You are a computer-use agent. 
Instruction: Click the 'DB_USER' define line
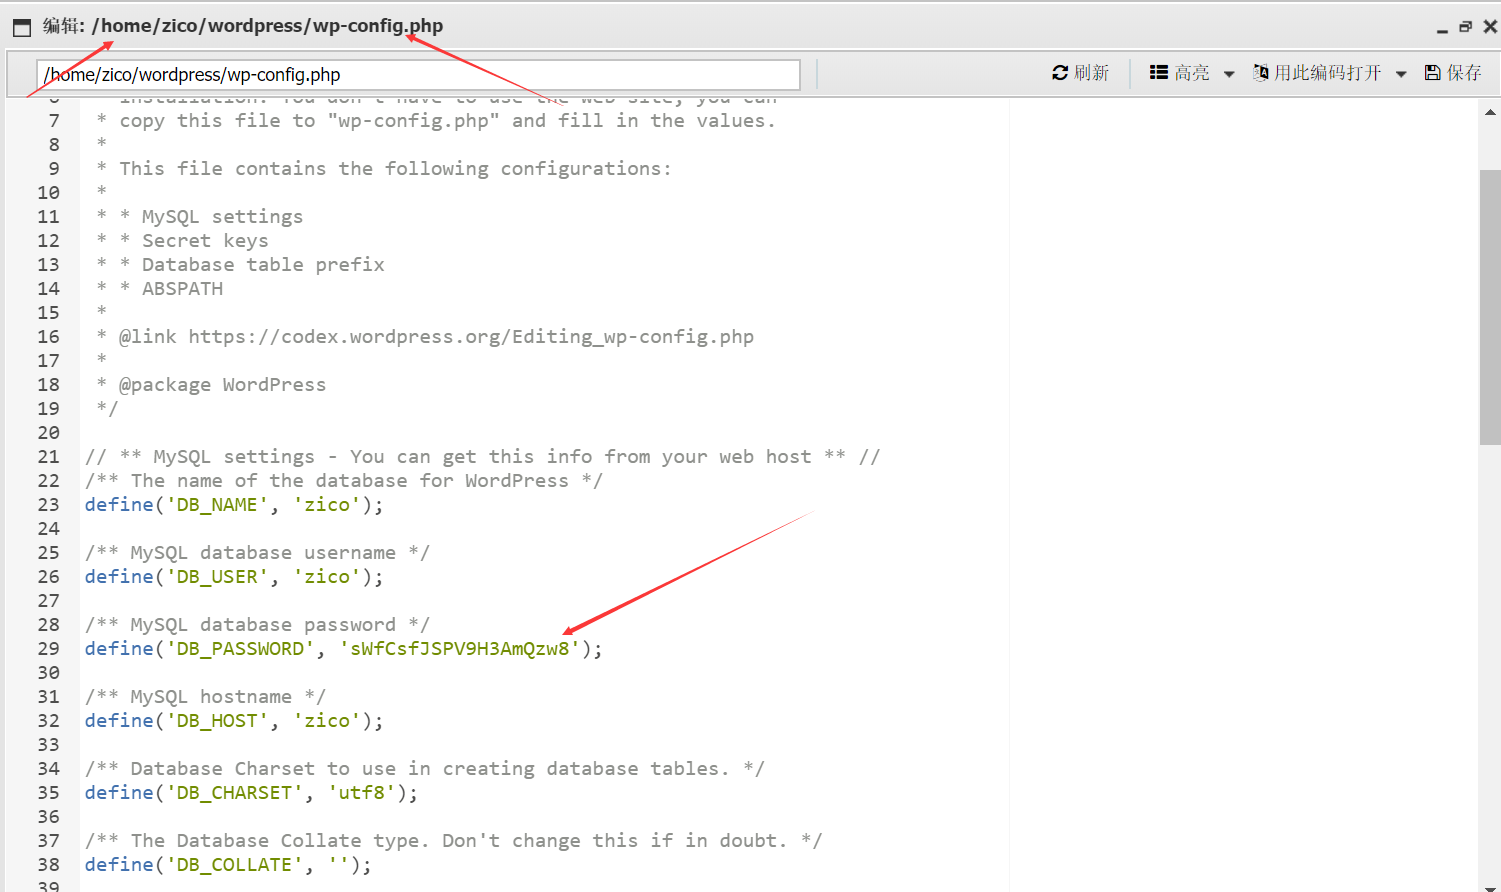click(234, 577)
